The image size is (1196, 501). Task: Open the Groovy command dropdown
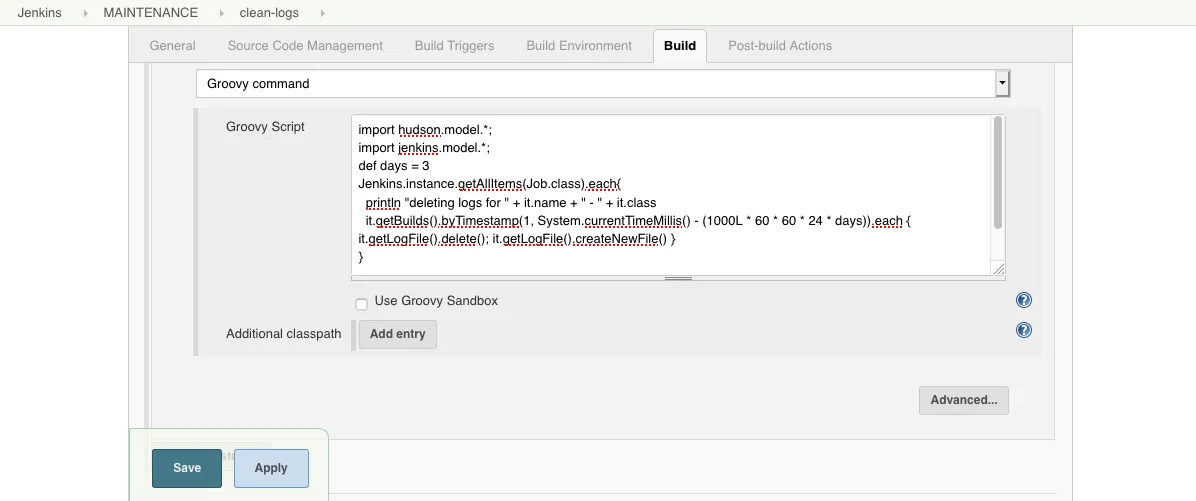click(1002, 84)
